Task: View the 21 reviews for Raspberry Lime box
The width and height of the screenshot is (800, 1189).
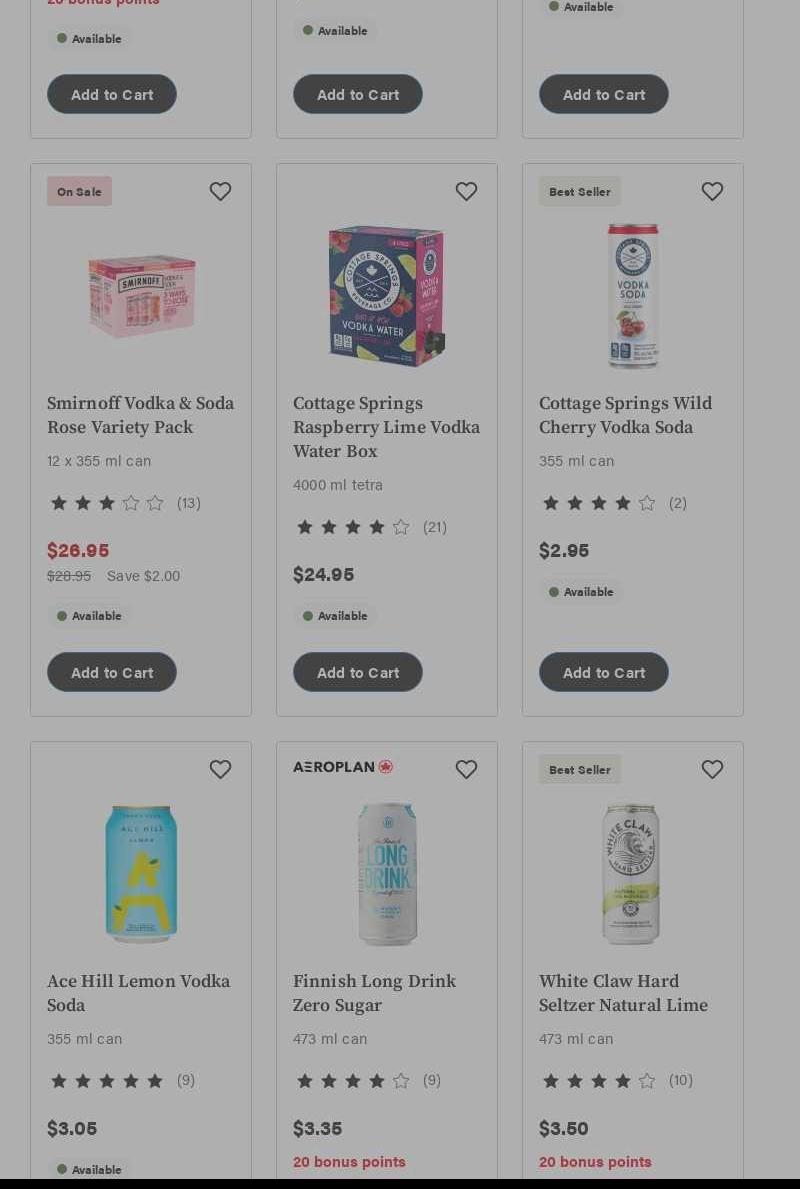Action: pos(435,527)
